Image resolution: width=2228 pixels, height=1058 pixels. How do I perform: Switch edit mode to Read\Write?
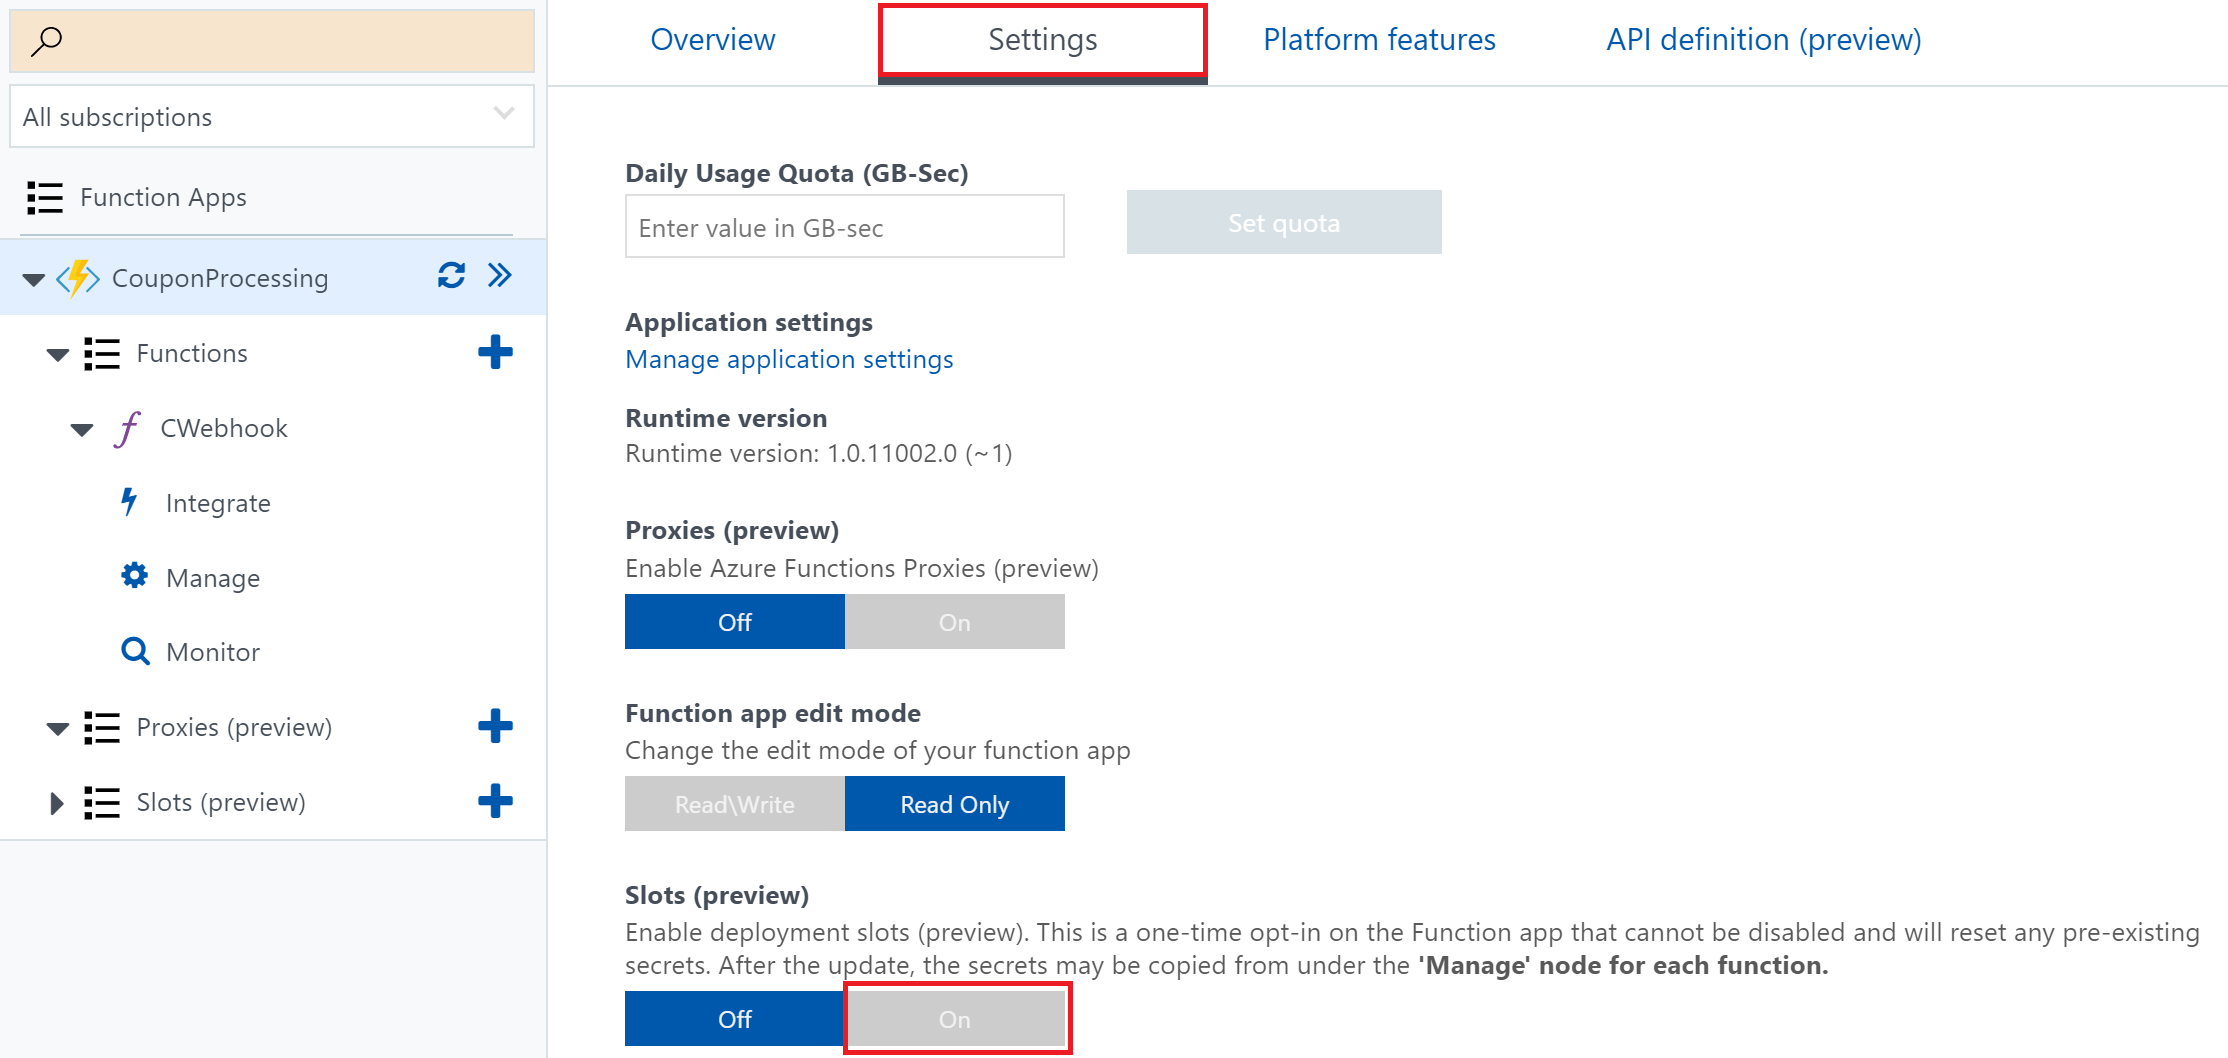pyautogui.click(x=734, y=804)
